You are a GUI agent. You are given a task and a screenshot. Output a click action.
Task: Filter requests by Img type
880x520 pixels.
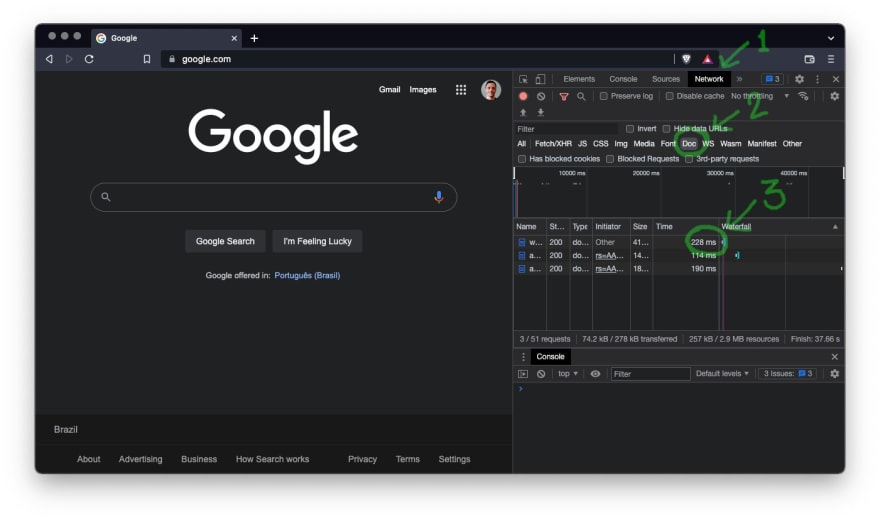pos(621,144)
